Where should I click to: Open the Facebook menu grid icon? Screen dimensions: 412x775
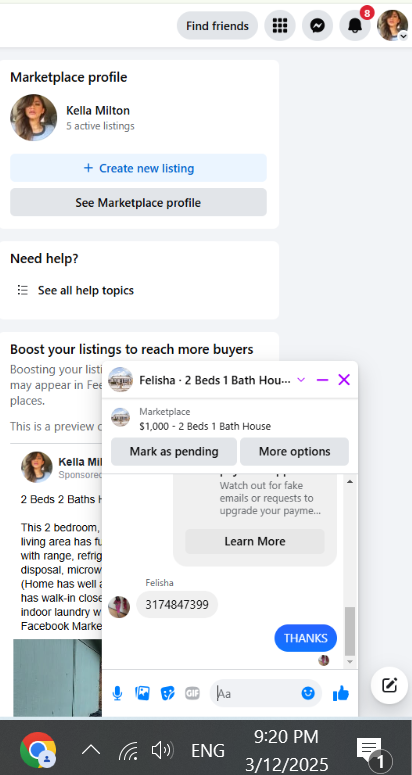click(x=280, y=26)
